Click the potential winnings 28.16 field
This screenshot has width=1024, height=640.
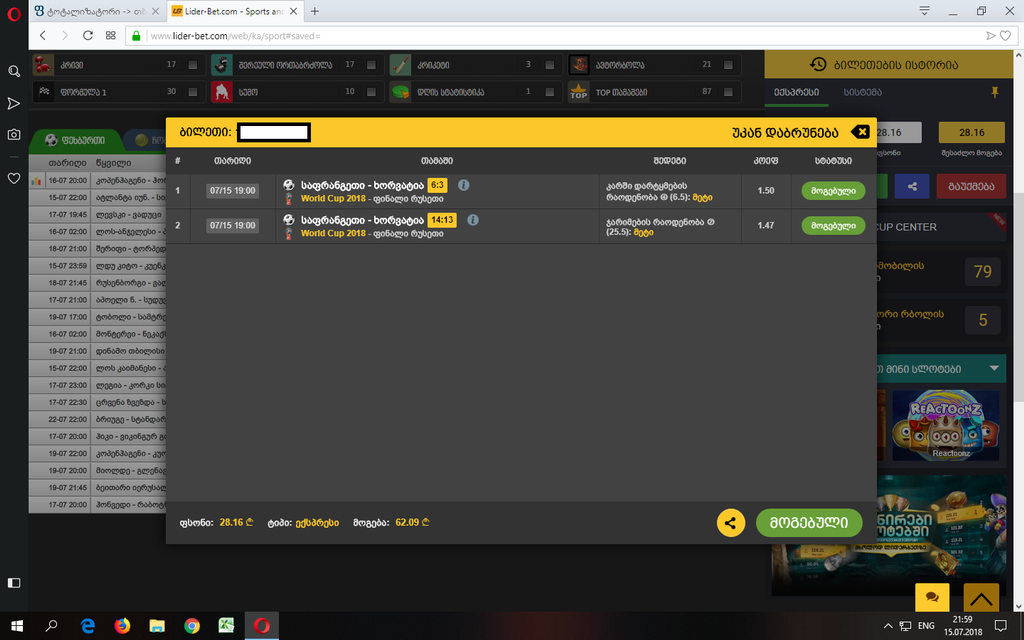(x=971, y=132)
